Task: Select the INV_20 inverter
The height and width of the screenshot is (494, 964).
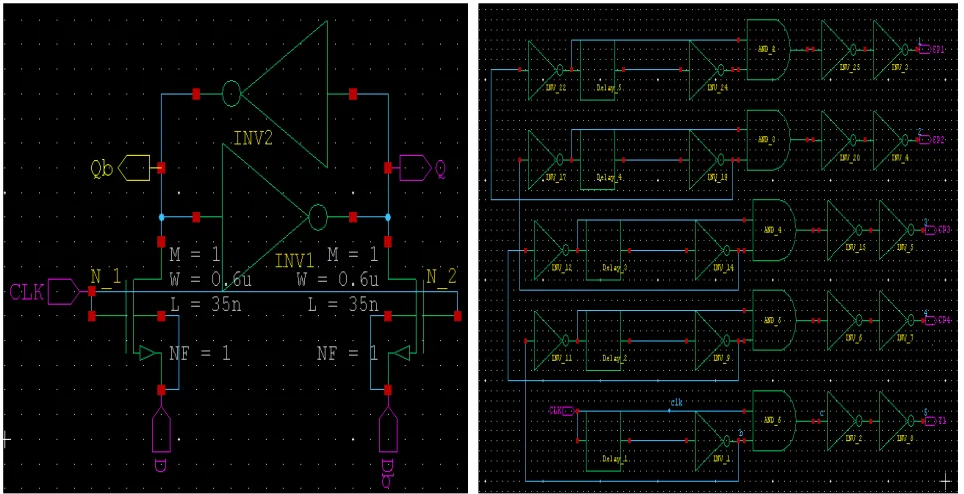Action: click(x=840, y=140)
